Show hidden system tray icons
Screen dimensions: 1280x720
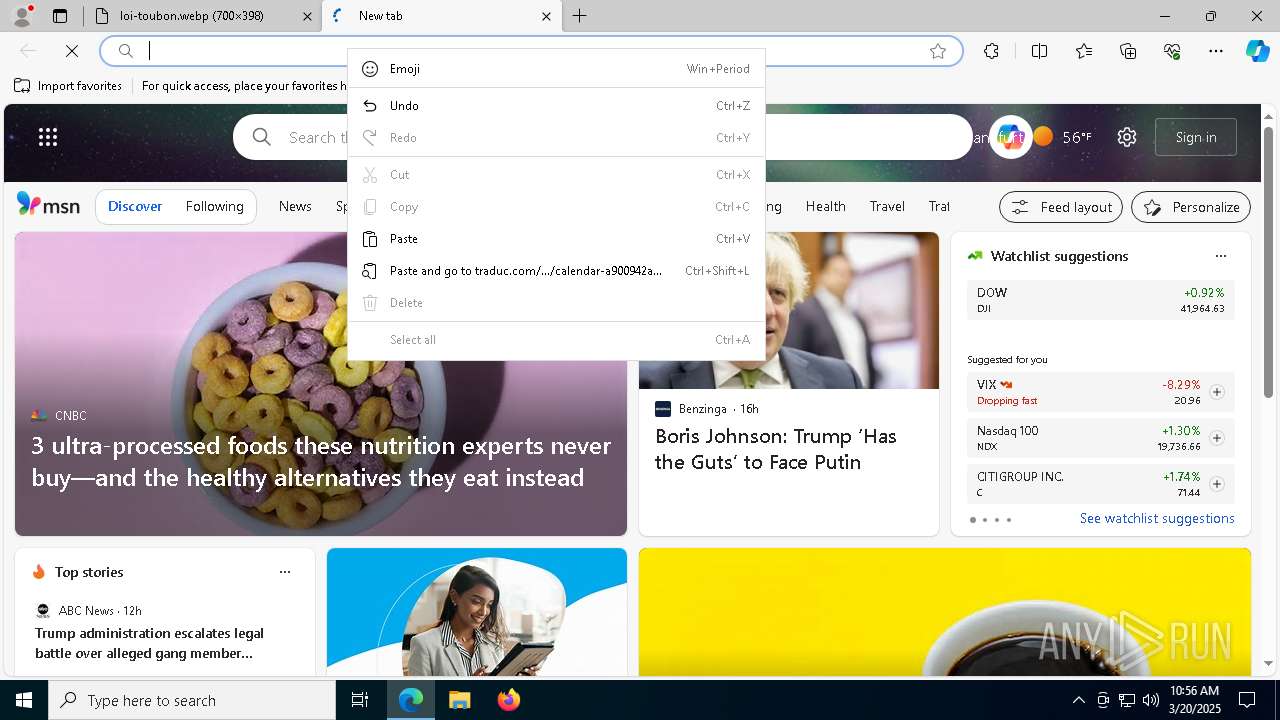tap(1078, 700)
